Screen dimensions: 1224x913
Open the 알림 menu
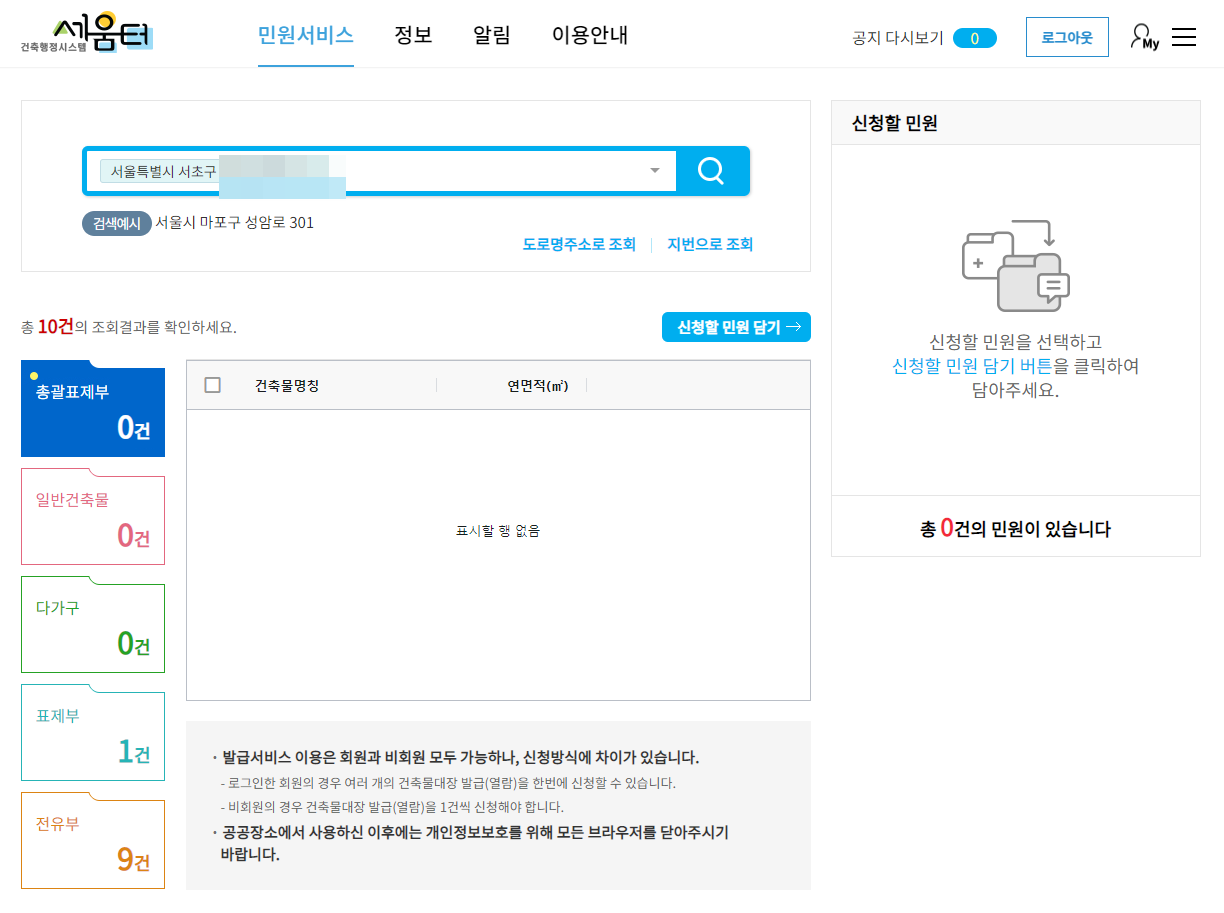492,35
